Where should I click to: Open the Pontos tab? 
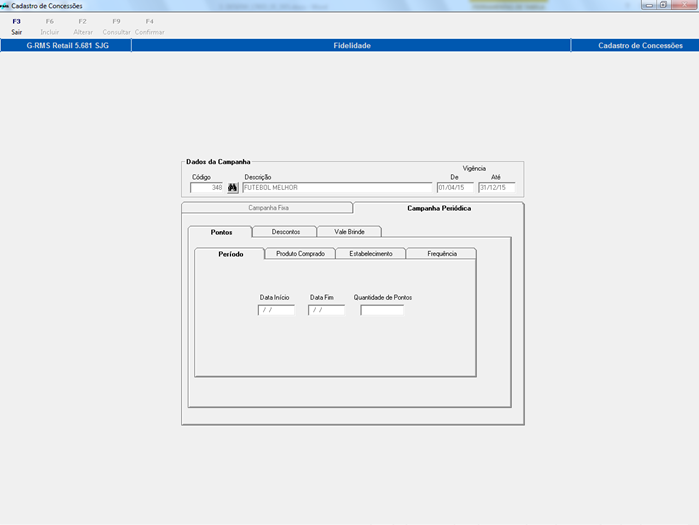221,232
